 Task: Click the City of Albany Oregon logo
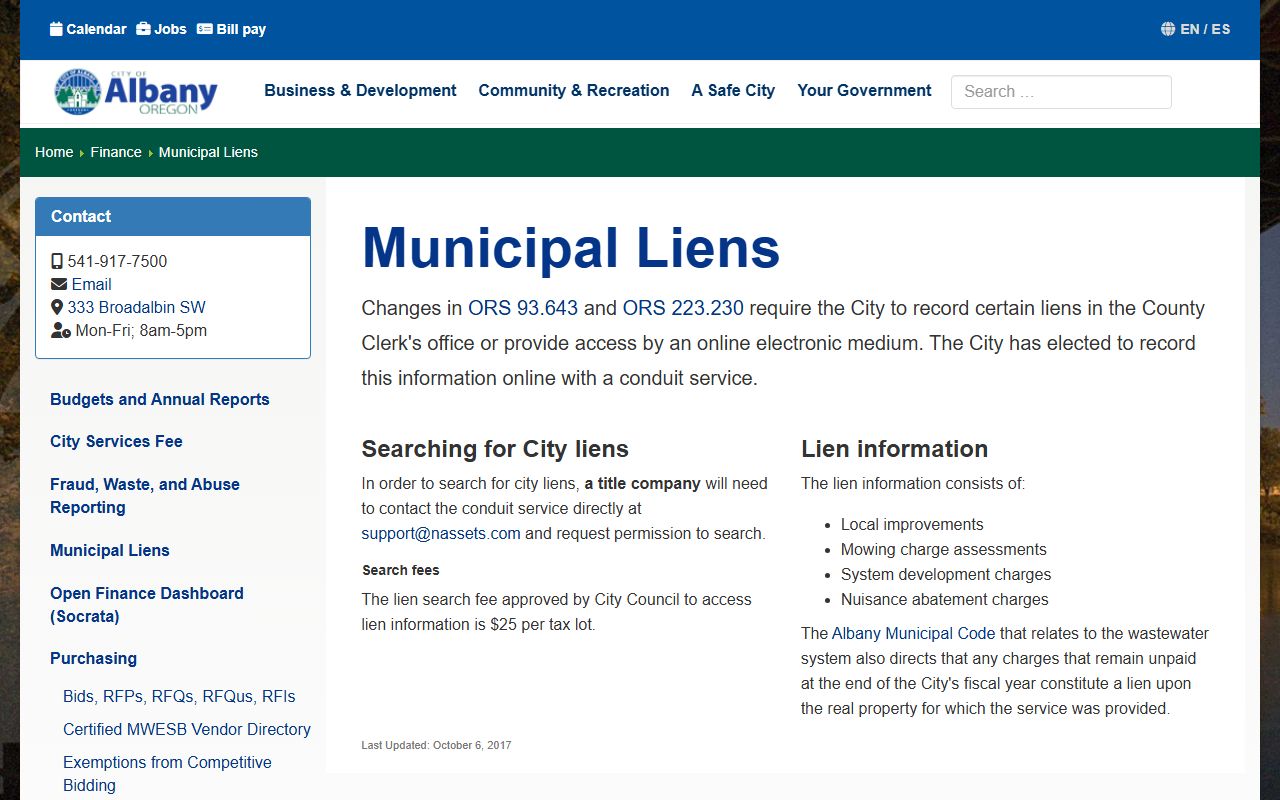click(x=136, y=92)
